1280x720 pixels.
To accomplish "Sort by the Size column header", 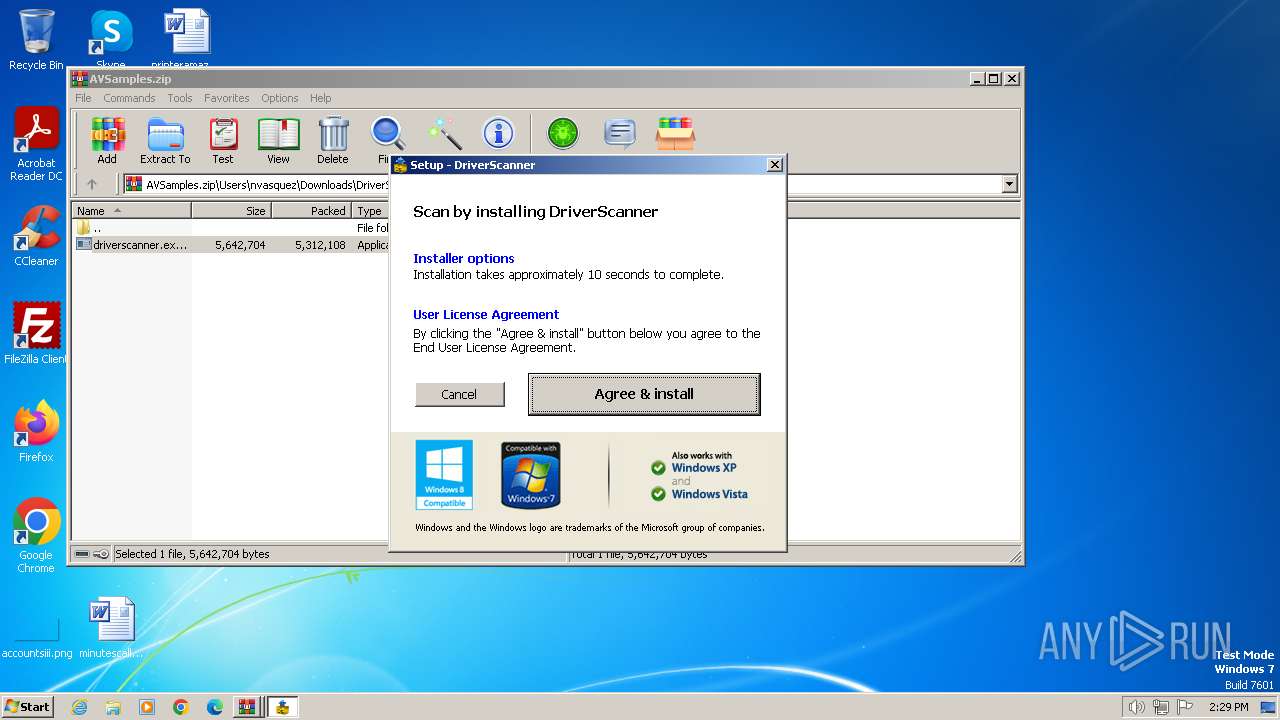I will pyautogui.click(x=232, y=211).
